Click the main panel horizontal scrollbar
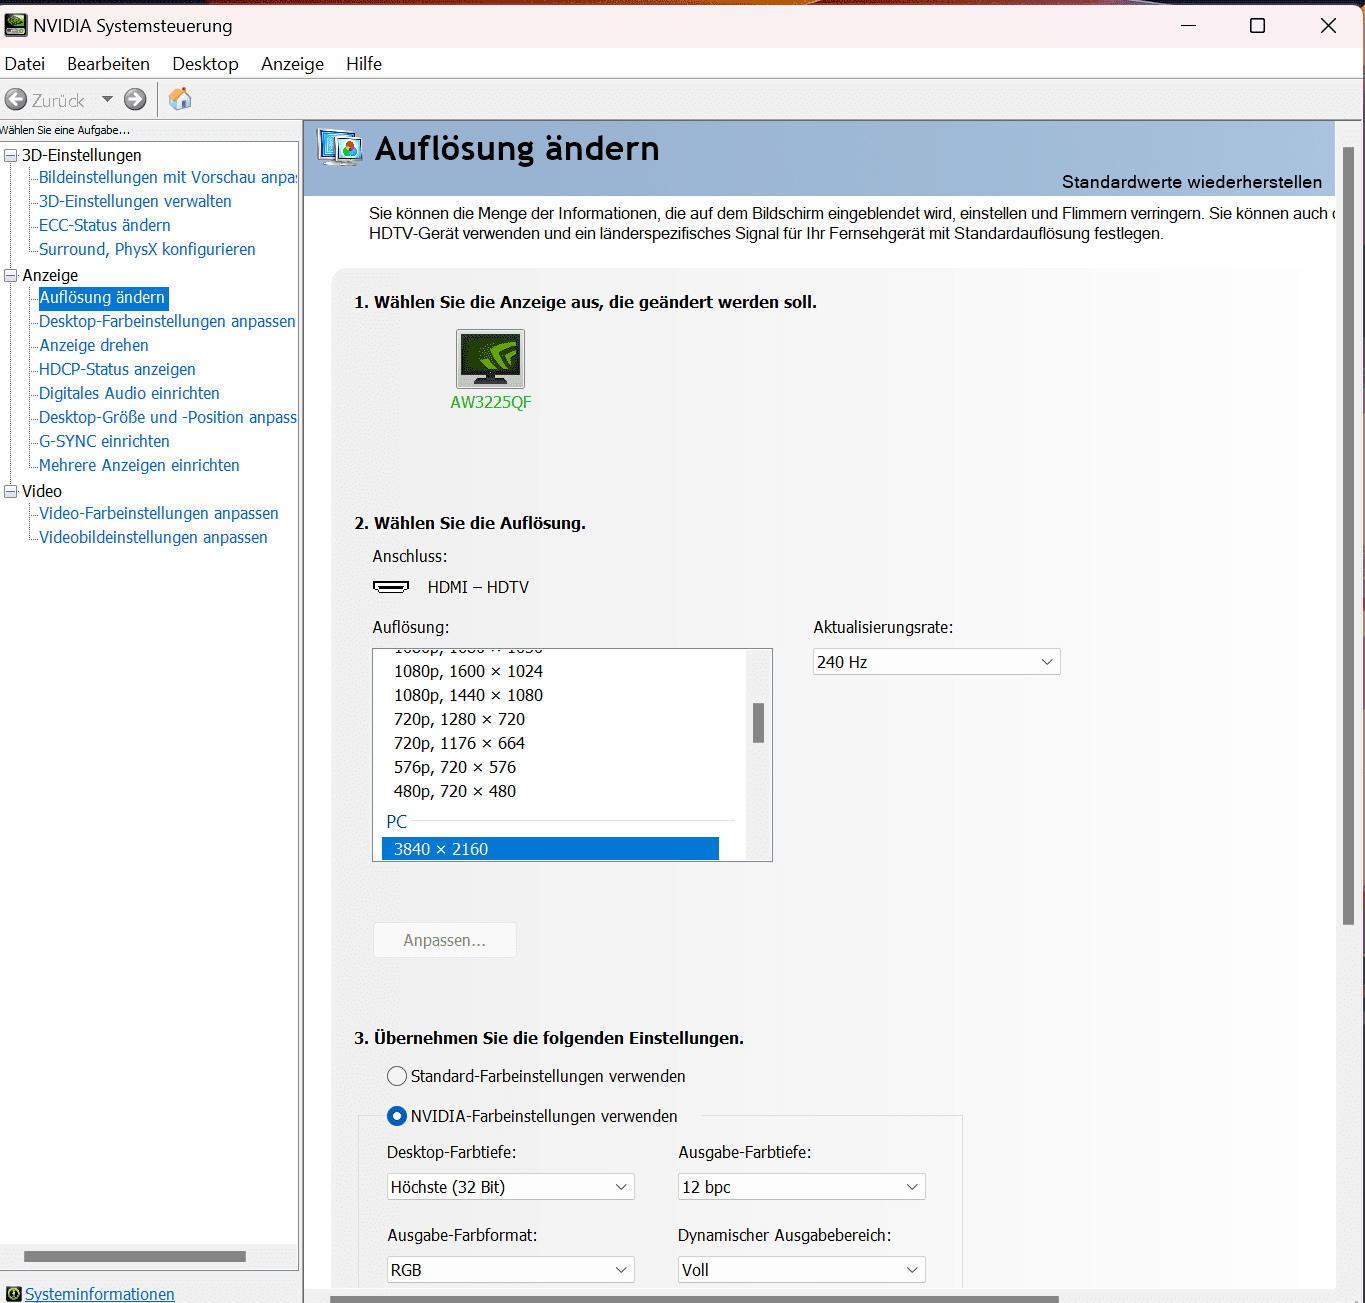Image resolution: width=1365 pixels, height=1303 pixels. pos(694,1299)
